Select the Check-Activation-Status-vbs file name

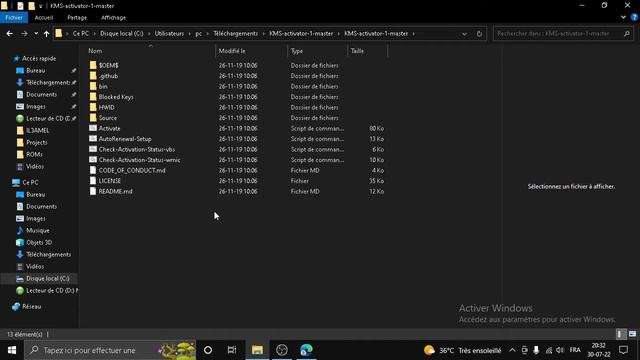[137, 149]
